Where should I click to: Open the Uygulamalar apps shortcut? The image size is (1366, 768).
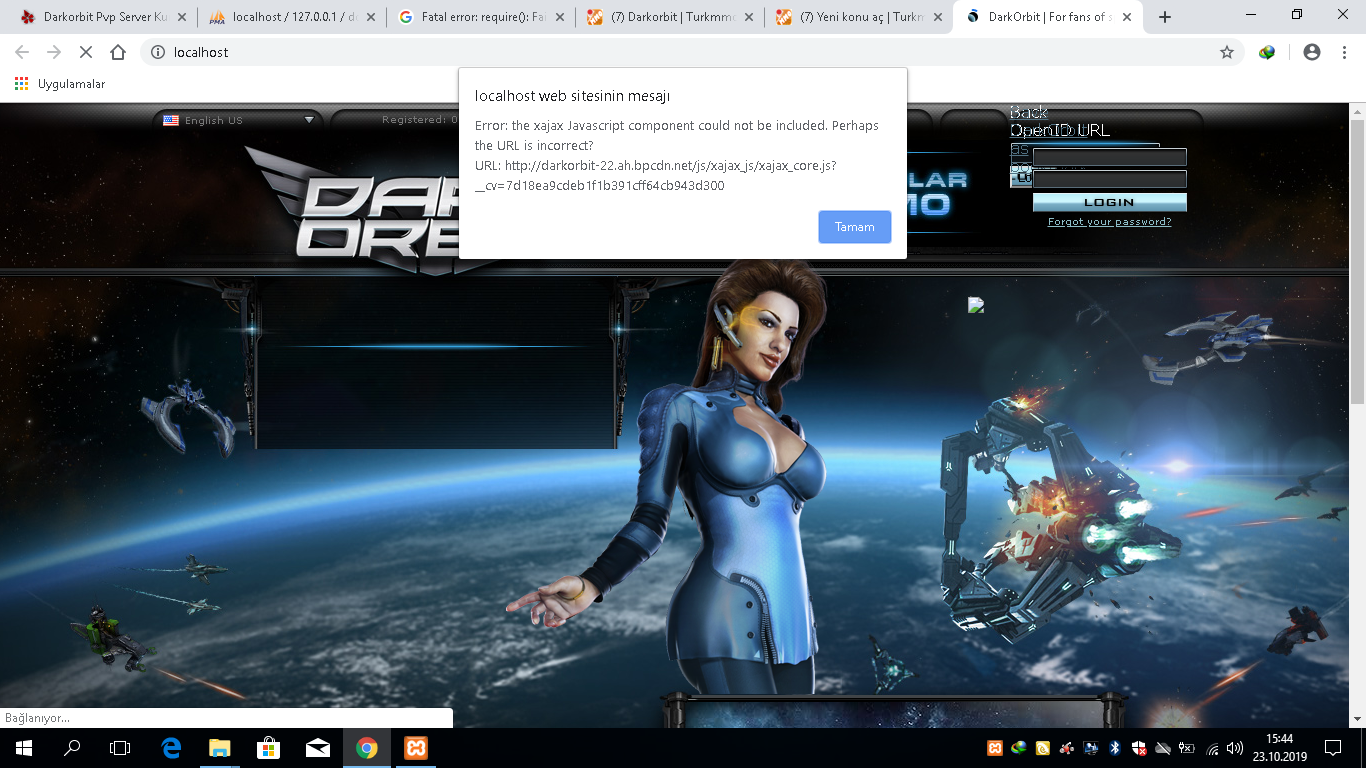coord(60,84)
